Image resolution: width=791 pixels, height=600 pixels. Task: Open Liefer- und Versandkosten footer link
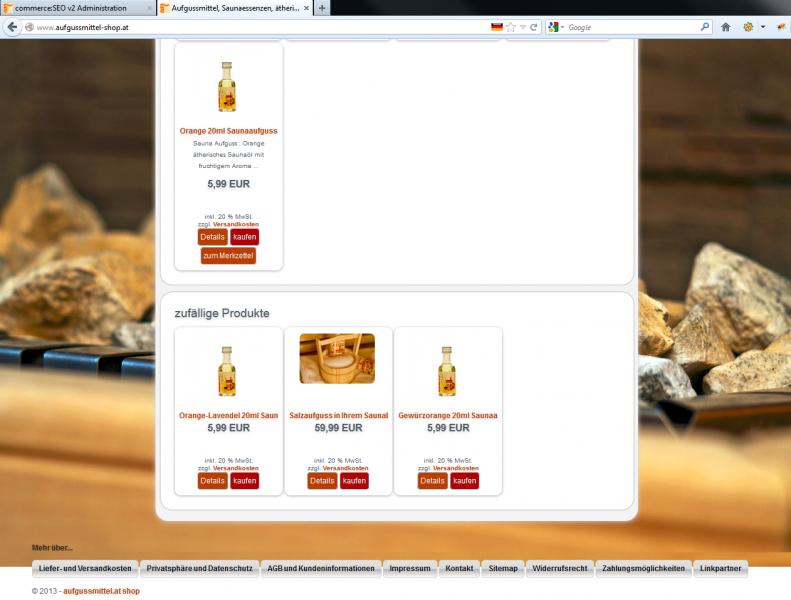pyautogui.click(x=85, y=568)
